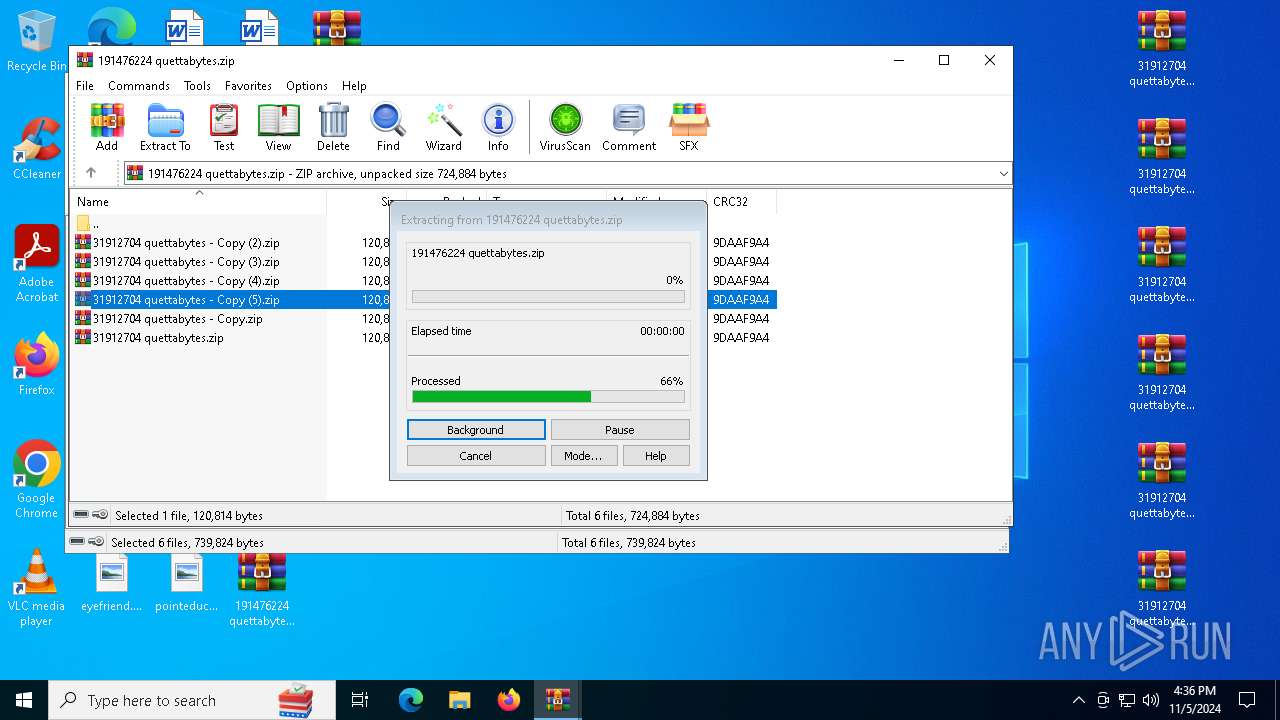Viewport: 1280px width, 720px height.
Task: Open the Help menu
Action: coord(354,86)
